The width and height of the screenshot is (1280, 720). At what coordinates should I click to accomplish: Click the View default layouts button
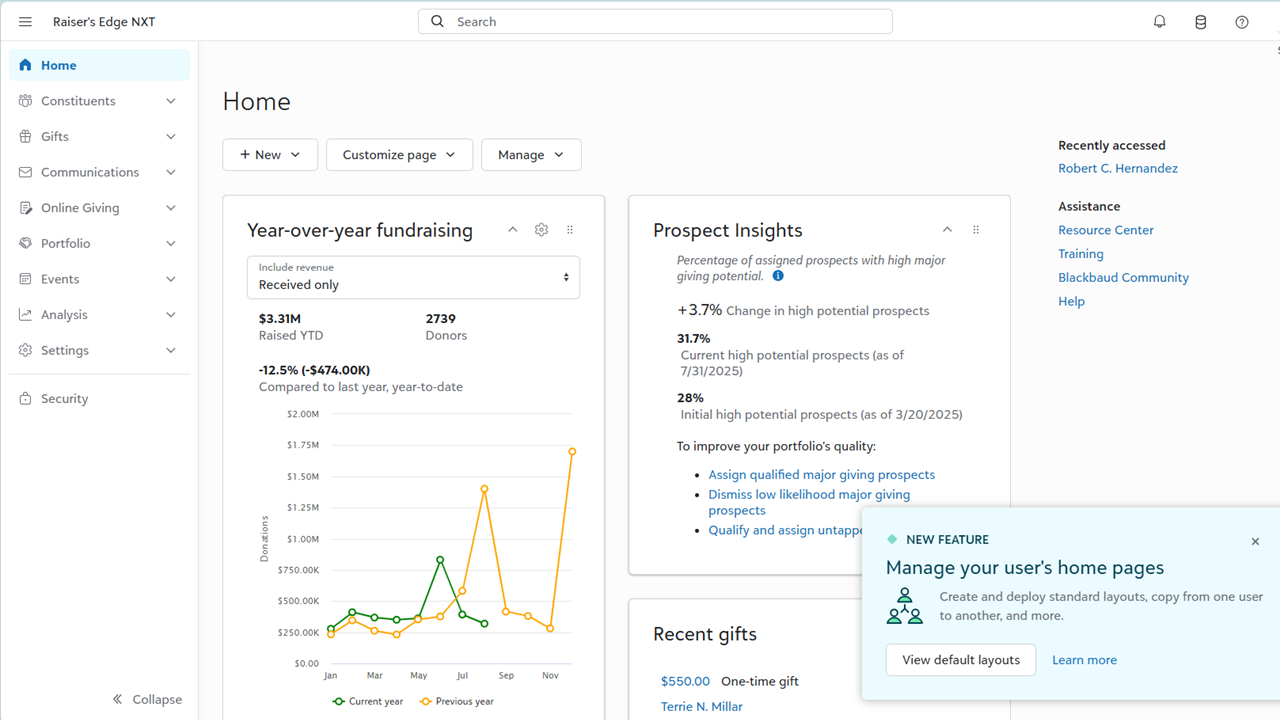(960, 660)
